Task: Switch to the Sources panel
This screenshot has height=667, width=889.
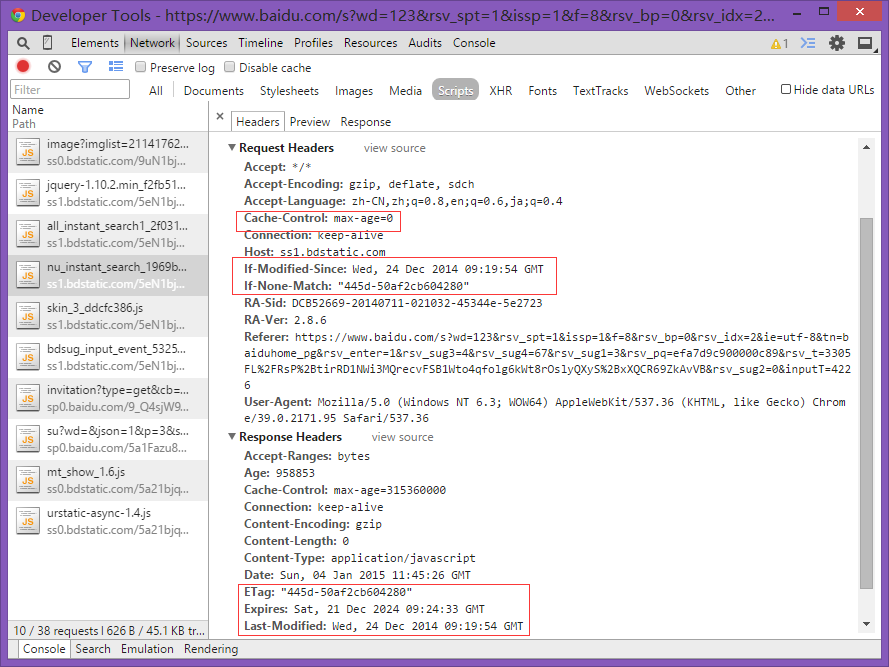Action: point(206,43)
